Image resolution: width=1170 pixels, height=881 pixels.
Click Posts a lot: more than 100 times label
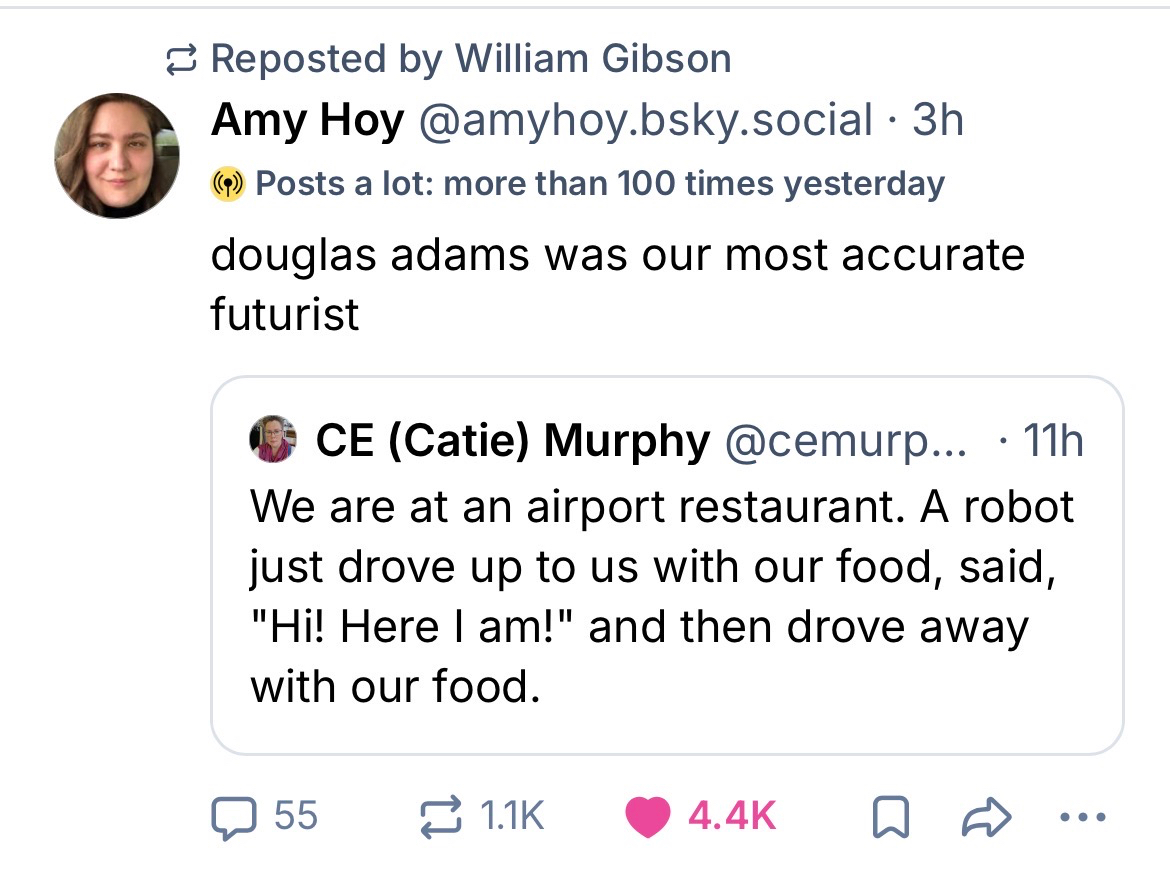[x=600, y=184]
